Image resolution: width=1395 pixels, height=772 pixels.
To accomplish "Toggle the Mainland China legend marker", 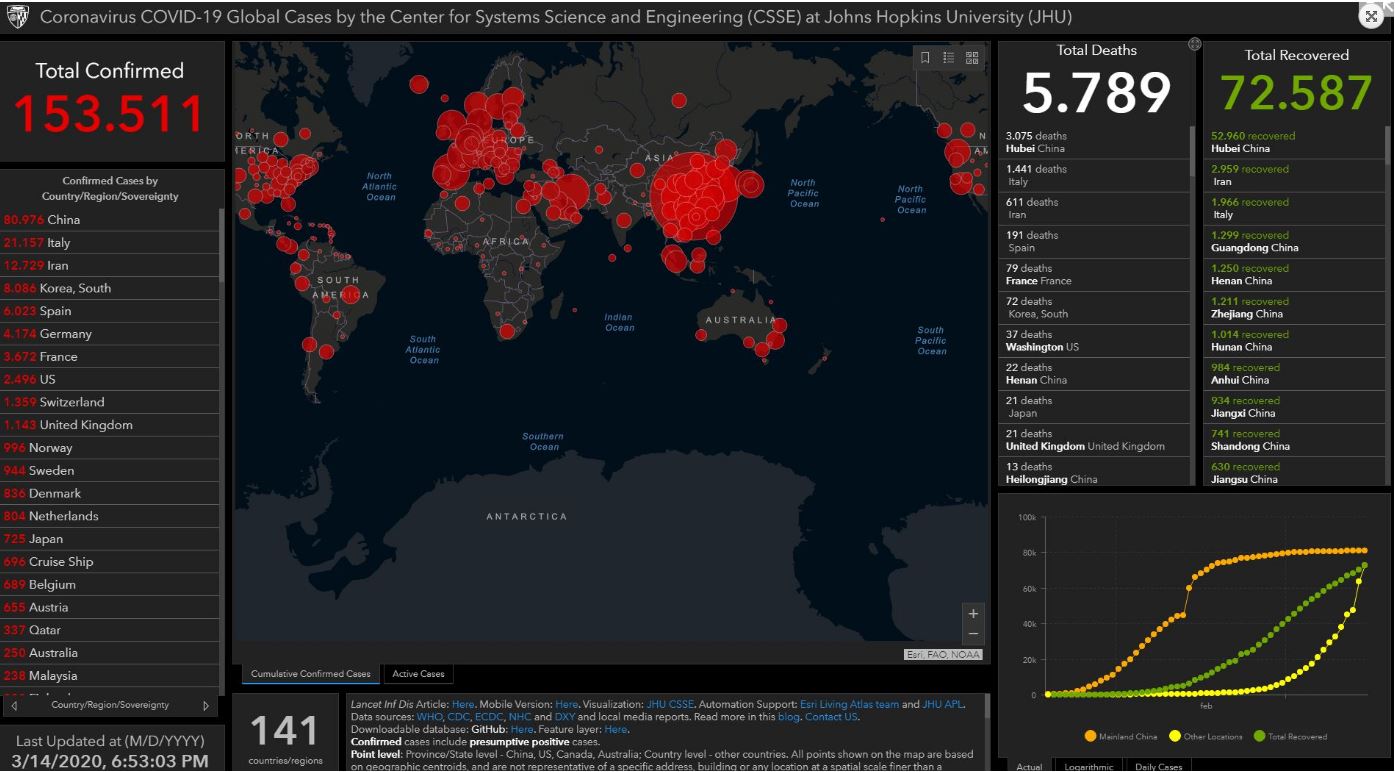I will coord(1089,736).
